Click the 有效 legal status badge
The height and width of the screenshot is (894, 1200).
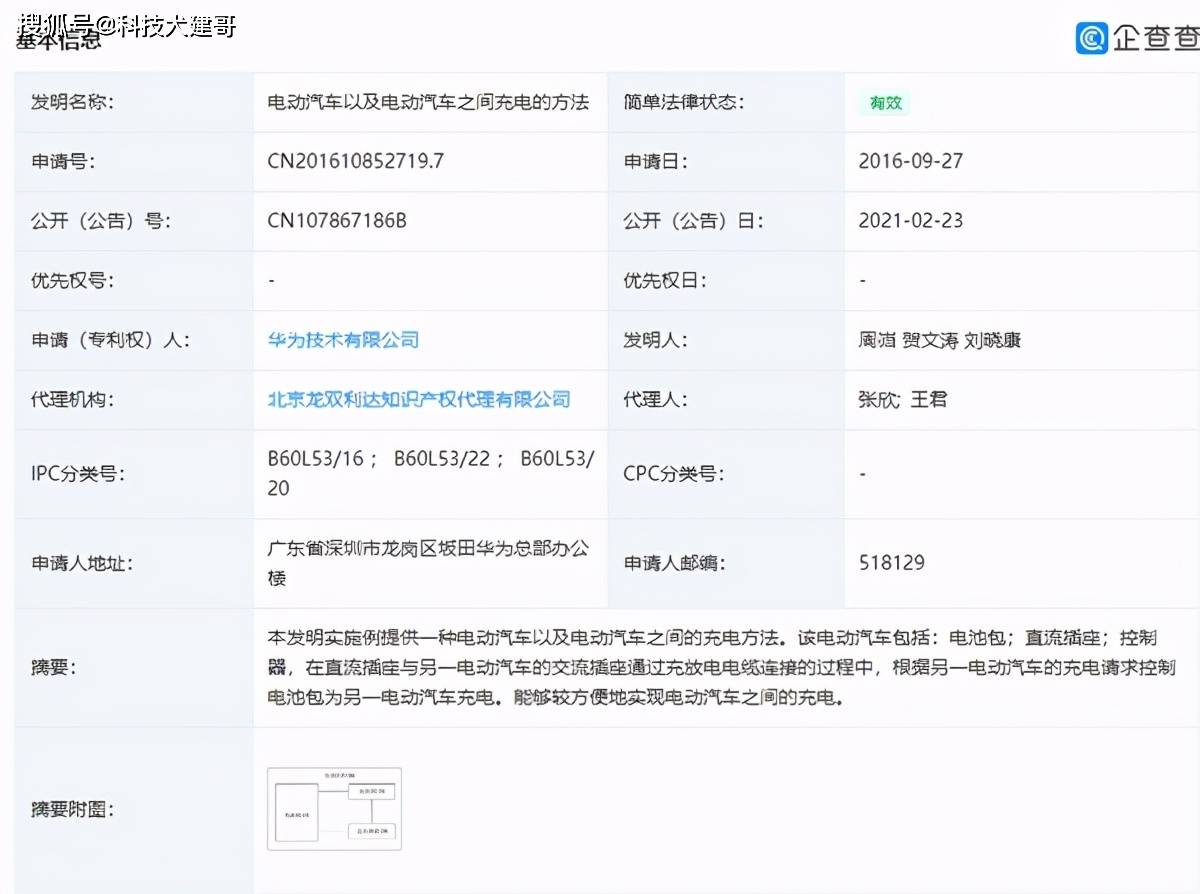click(885, 102)
